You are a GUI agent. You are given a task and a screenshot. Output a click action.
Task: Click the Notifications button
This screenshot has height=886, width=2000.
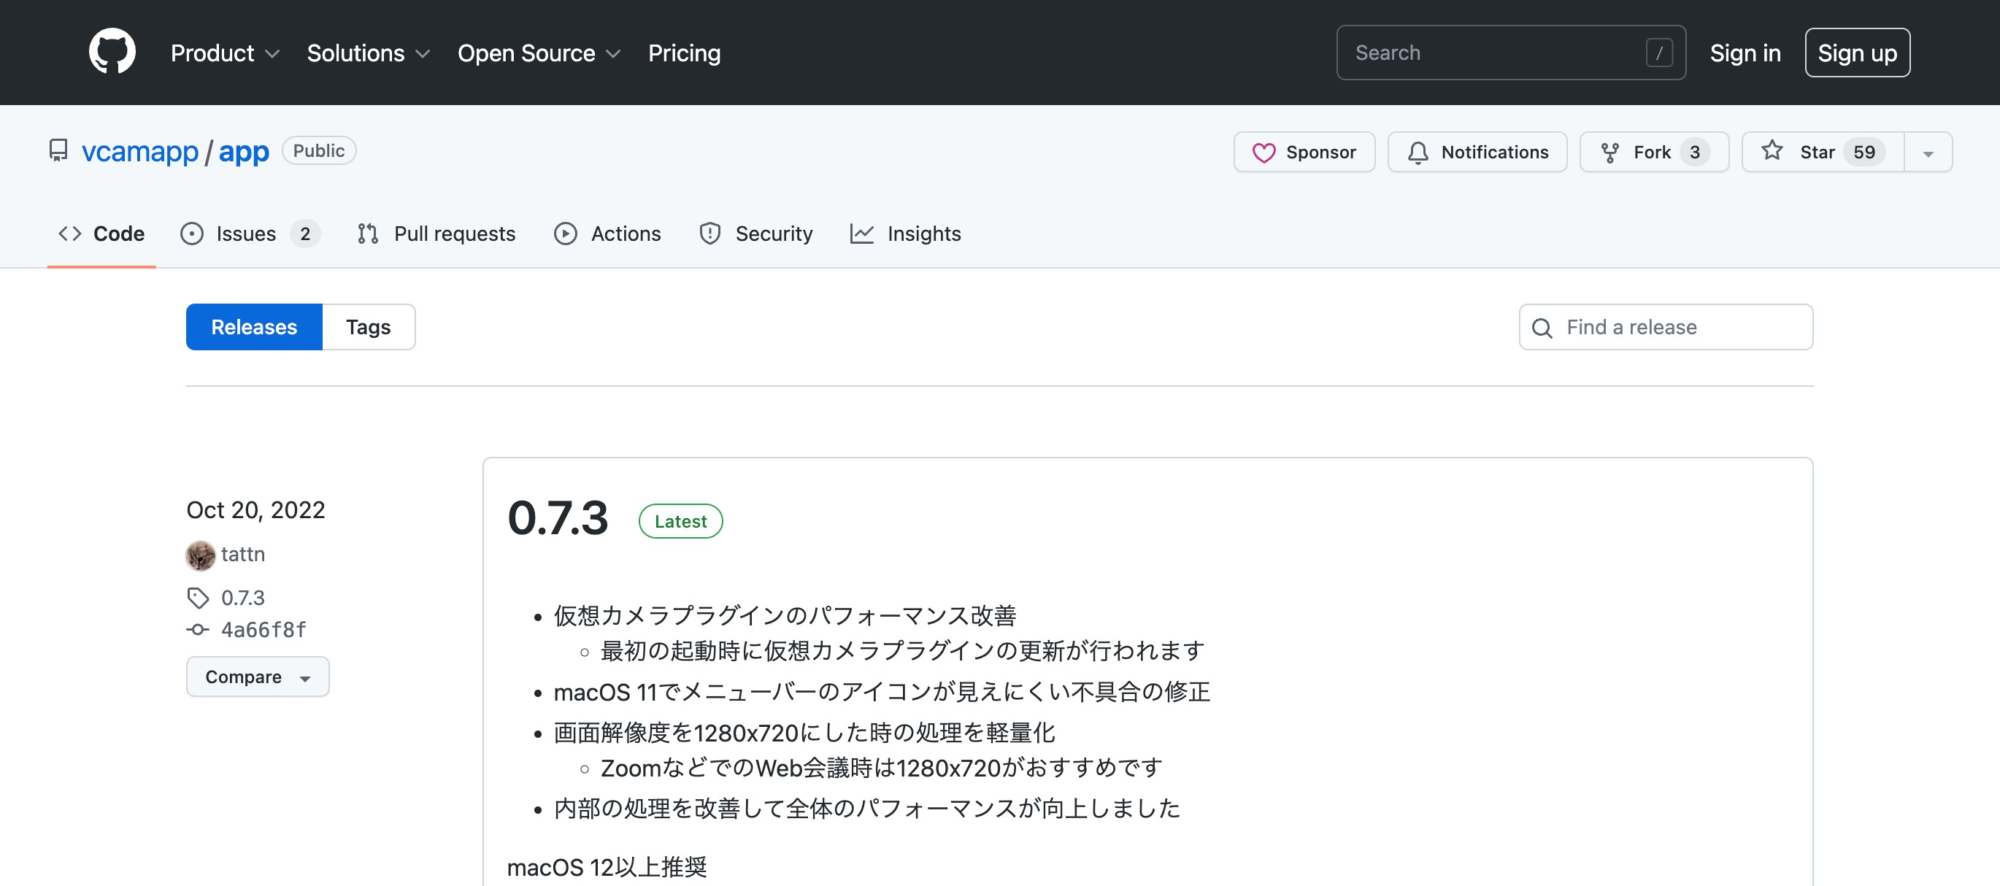1477,152
